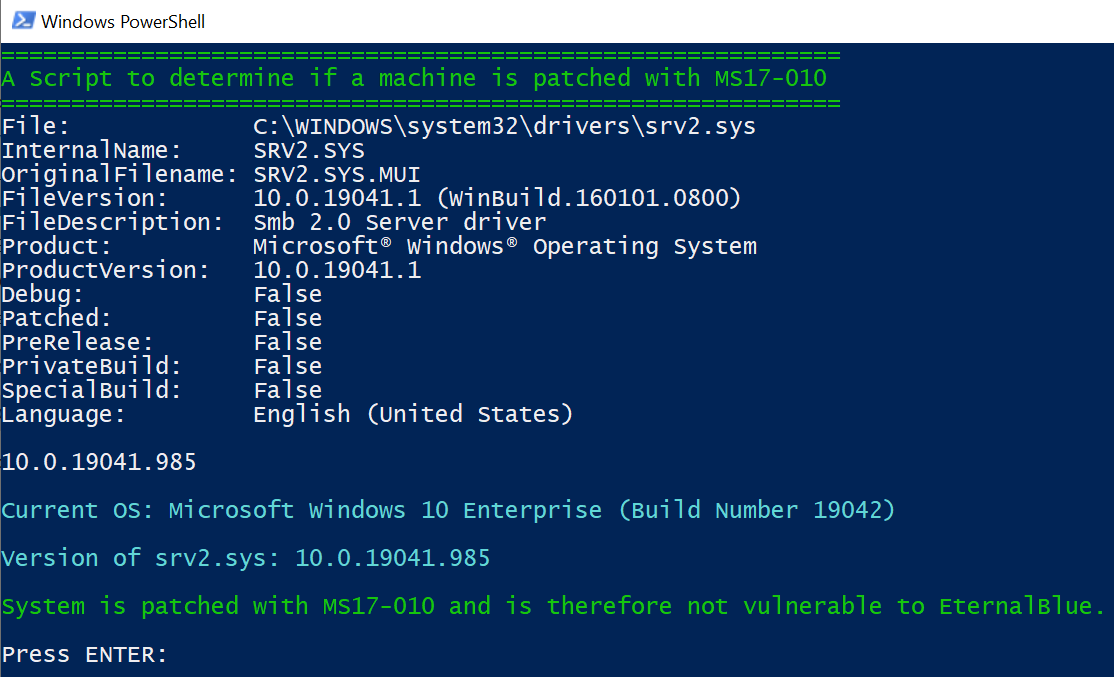The width and height of the screenshot is (1114, 677).
Task: Click the standalone 10.0.19041.985 version line
Action: click(x=99, y=462)
